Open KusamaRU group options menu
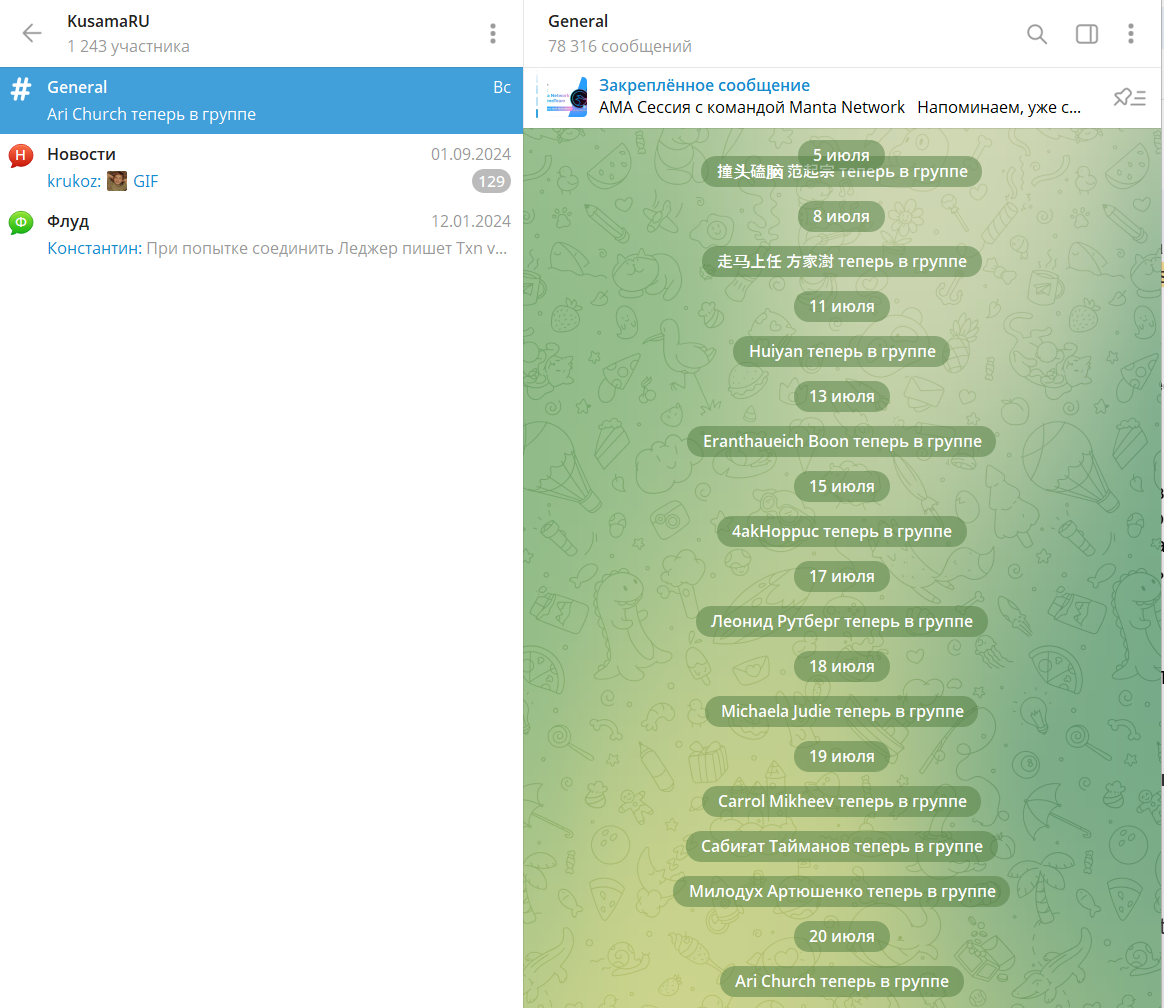The image size is (1164, 1008). point(493,33)
